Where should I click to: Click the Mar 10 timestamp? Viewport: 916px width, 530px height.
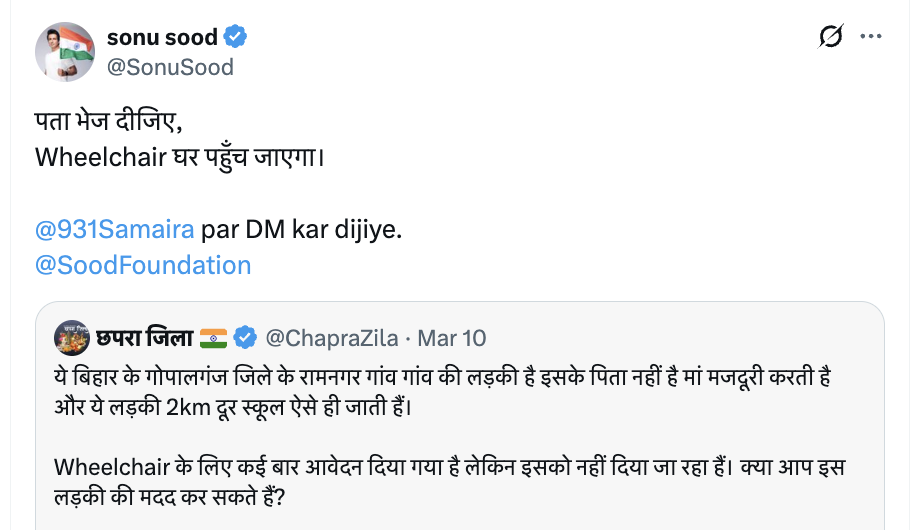point(451,338)
